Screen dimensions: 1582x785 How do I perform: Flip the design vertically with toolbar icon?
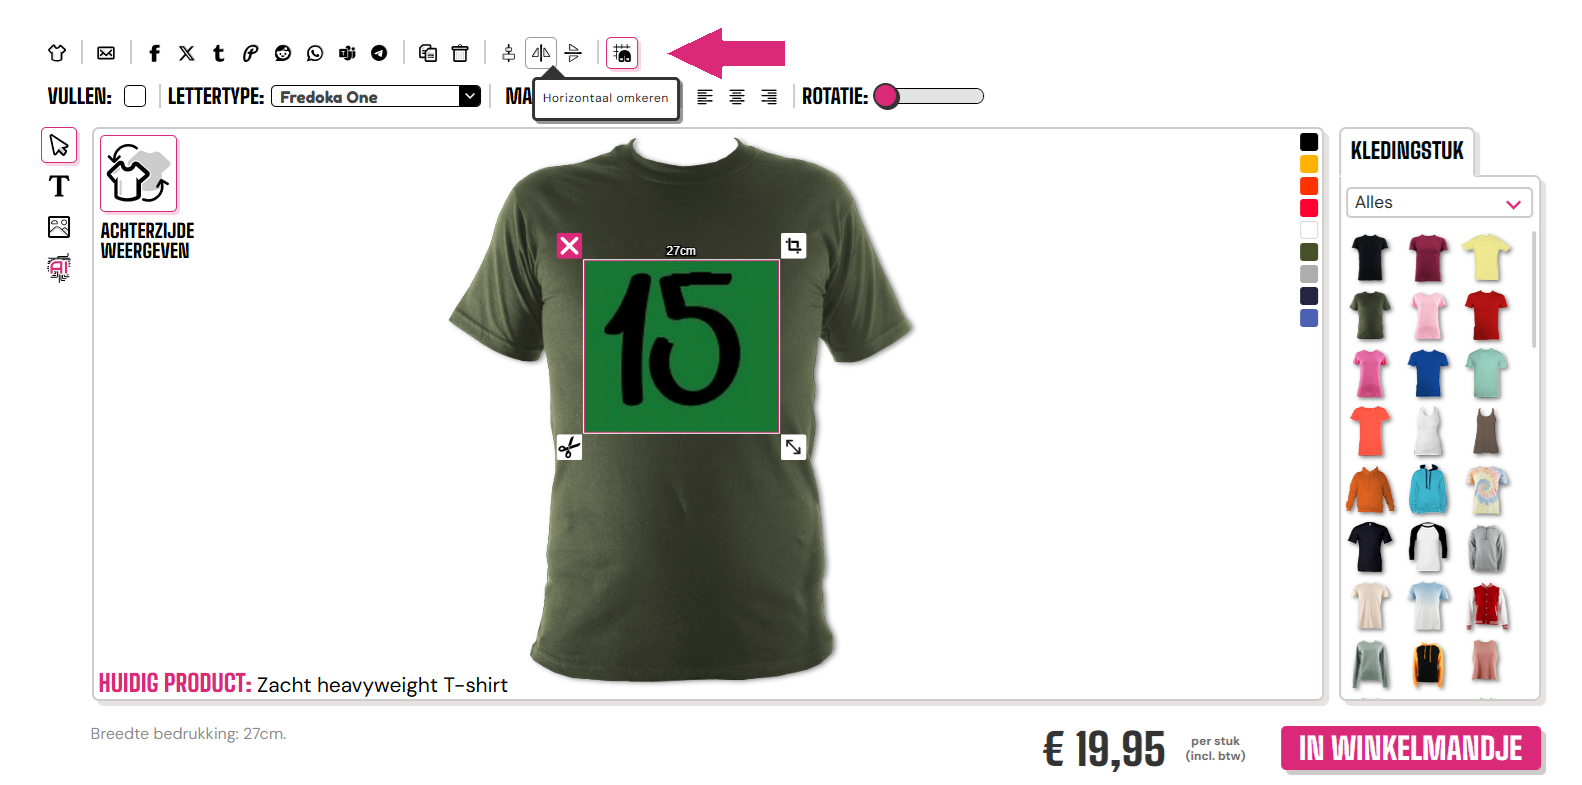click(573, 53)
